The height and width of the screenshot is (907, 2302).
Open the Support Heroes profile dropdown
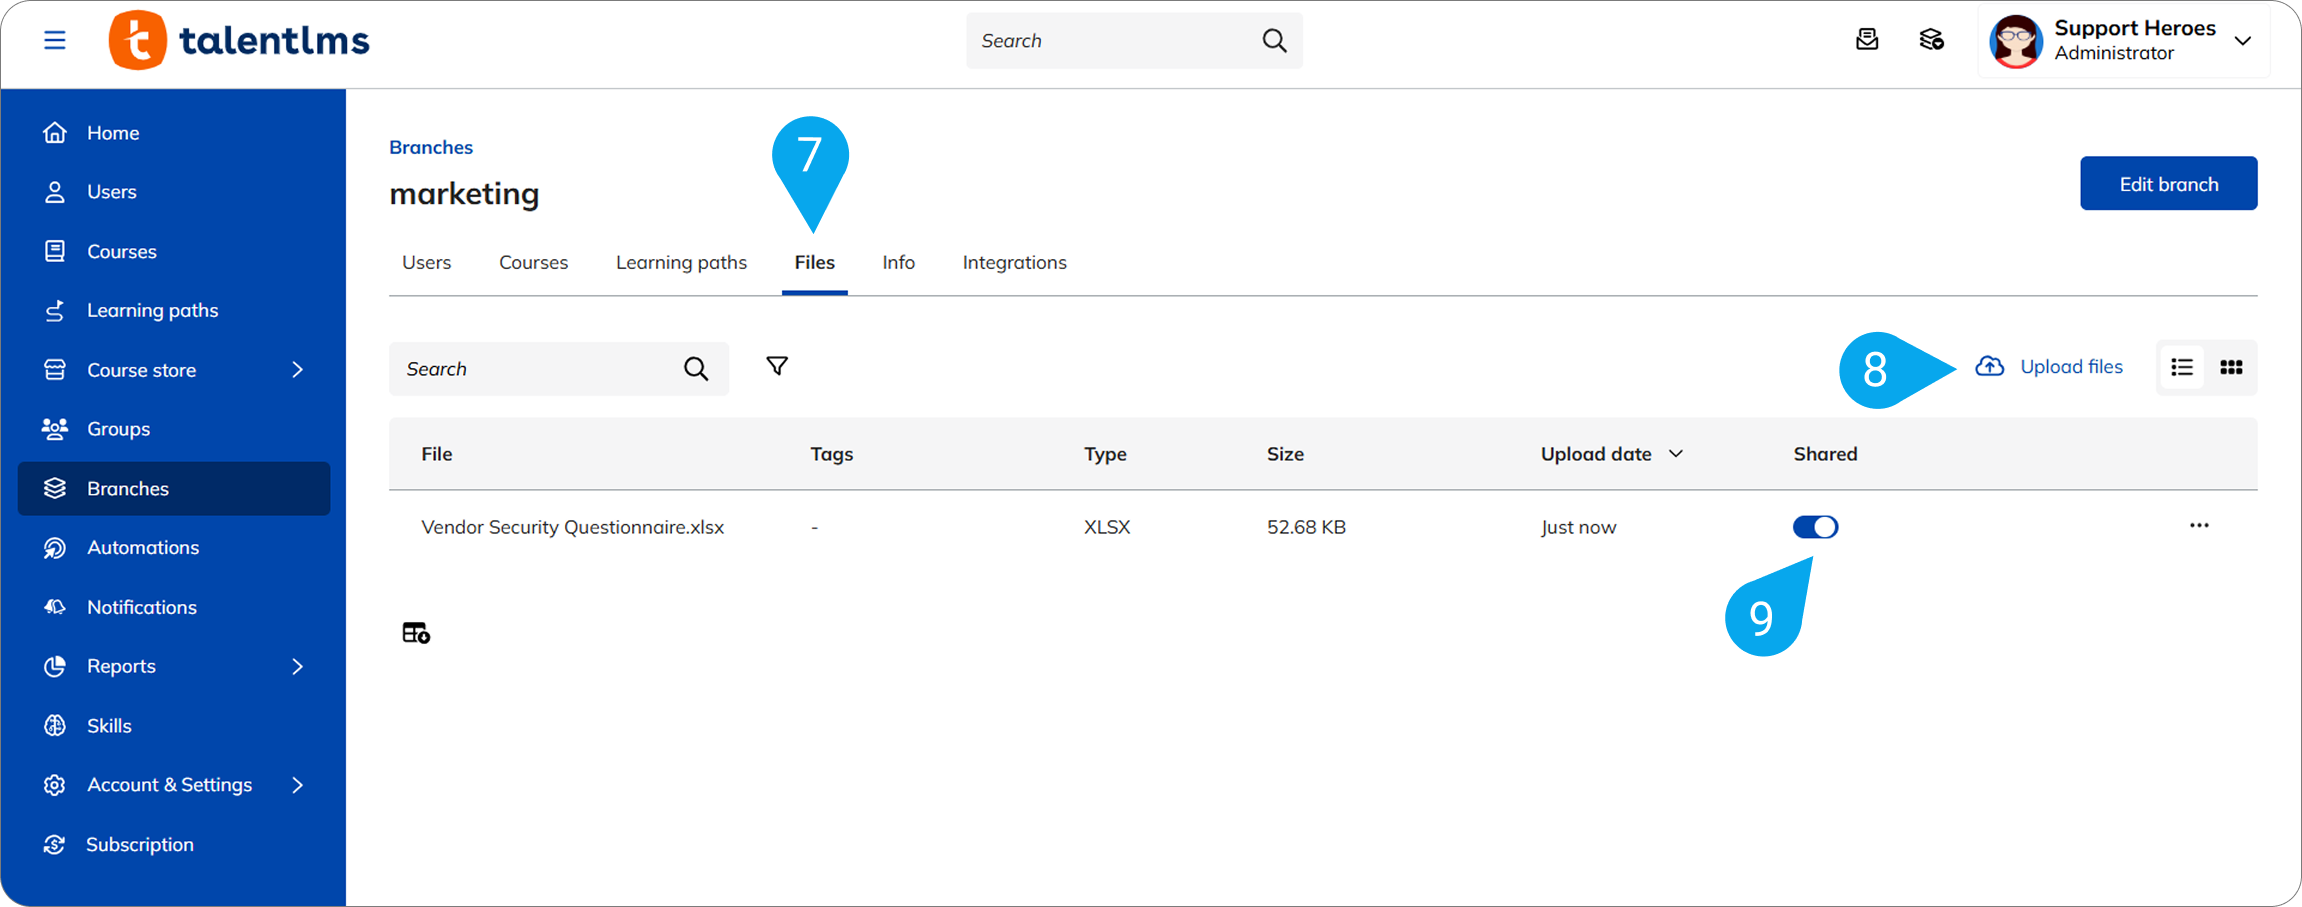(x=2242, y=41)
